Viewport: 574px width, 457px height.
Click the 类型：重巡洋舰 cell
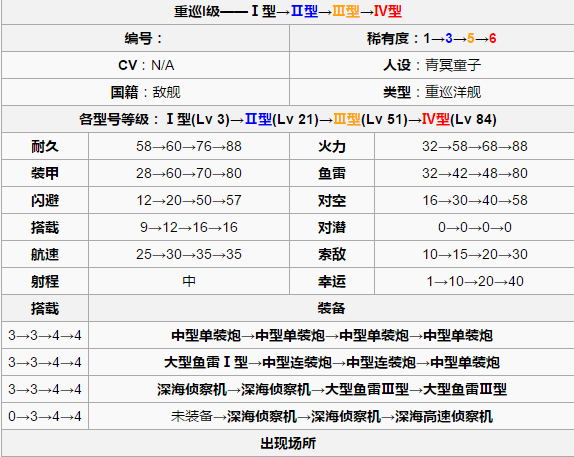click(x=432, y=92)
